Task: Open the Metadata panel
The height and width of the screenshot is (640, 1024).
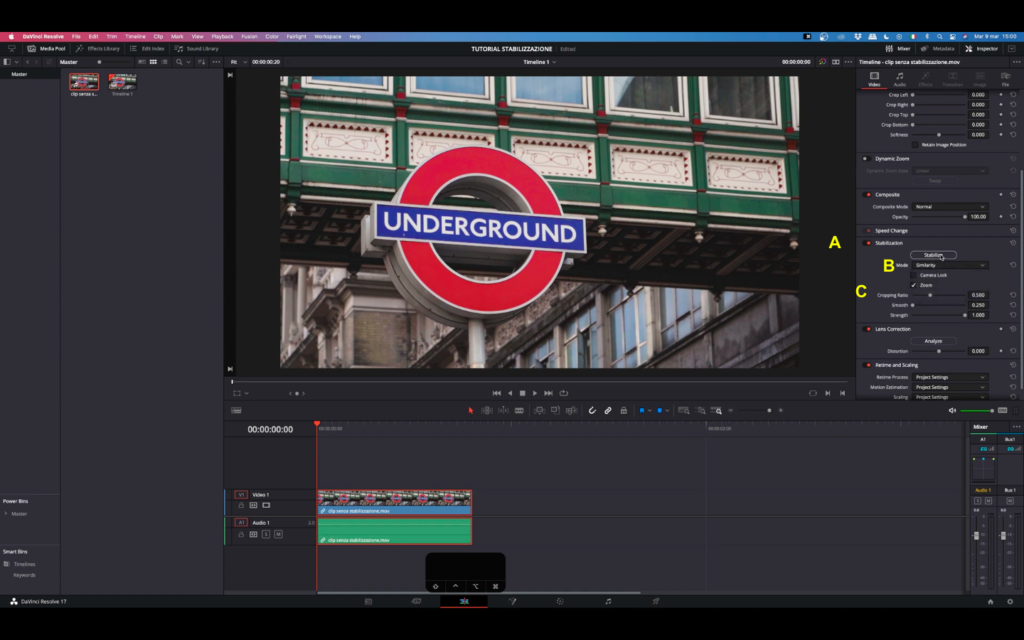Action: [x=937, y=48]
